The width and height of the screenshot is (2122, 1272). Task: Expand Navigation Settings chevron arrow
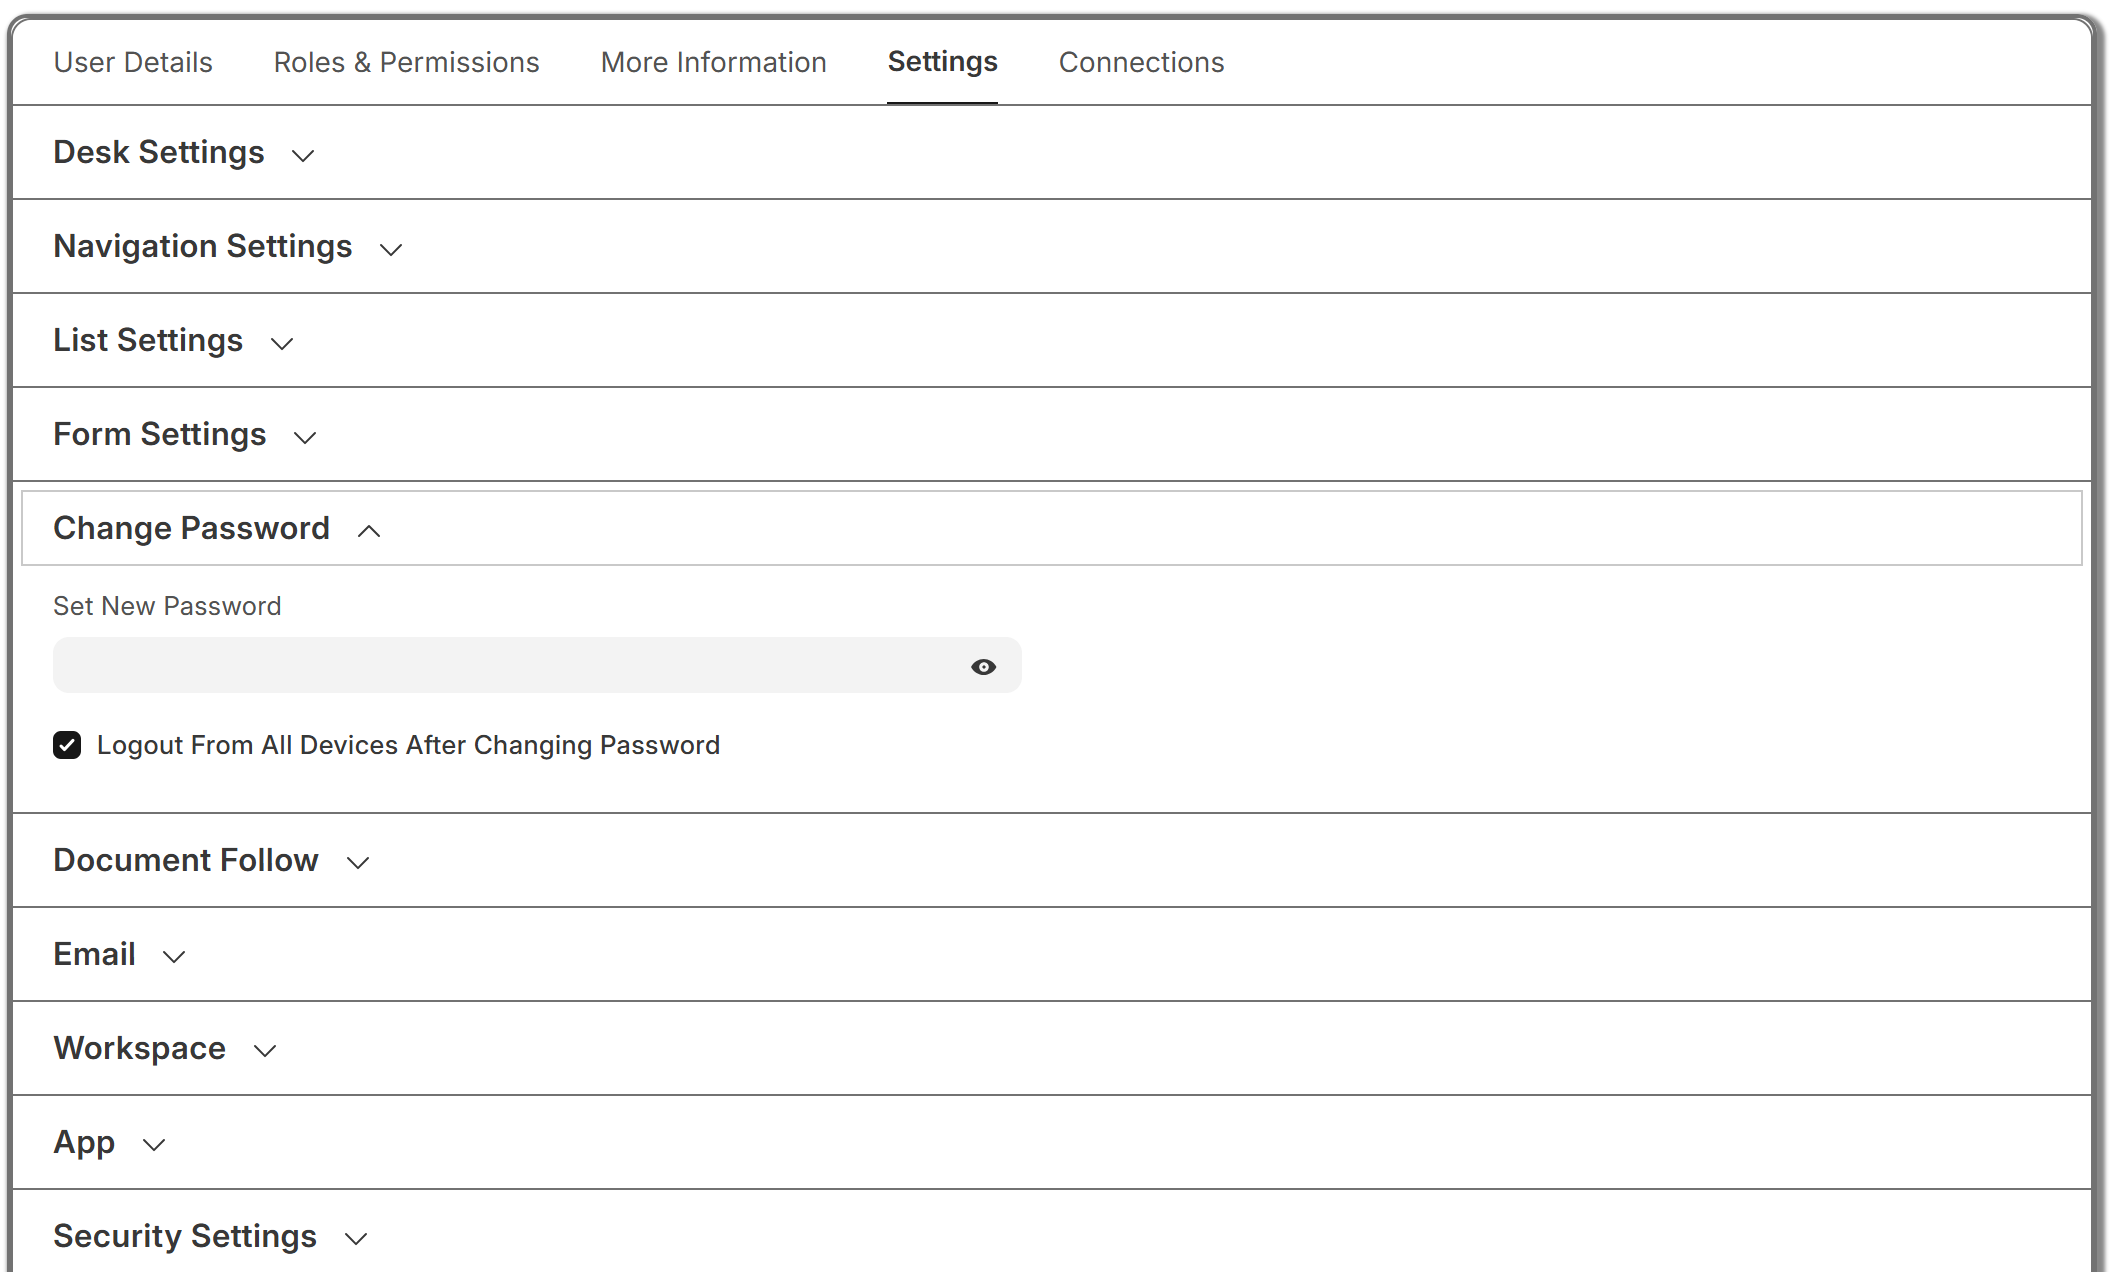(x=391, y=249)
